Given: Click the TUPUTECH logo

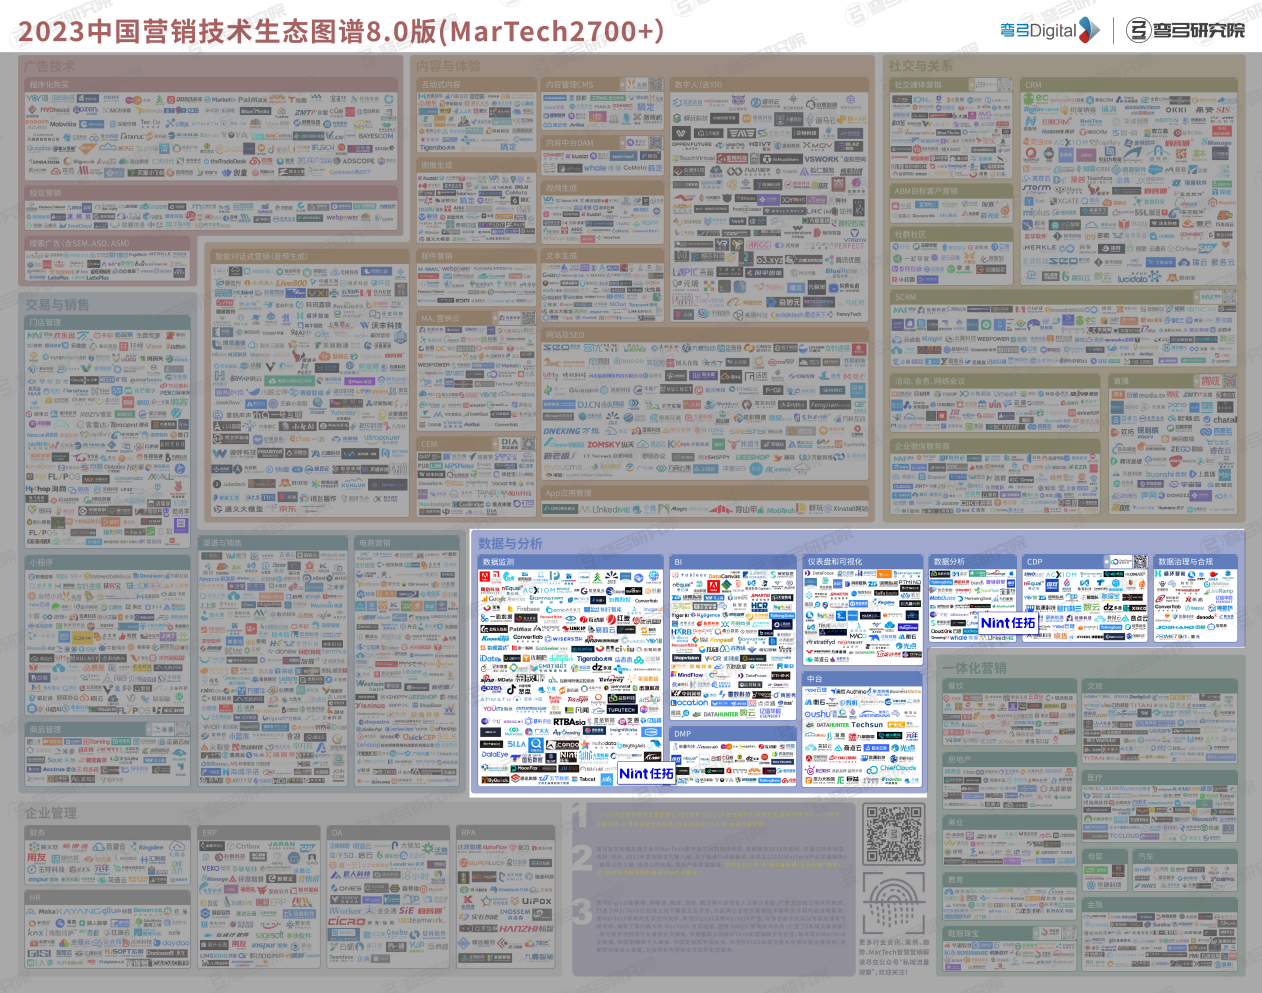Looking at the screenshot, I should coord(622,709).
